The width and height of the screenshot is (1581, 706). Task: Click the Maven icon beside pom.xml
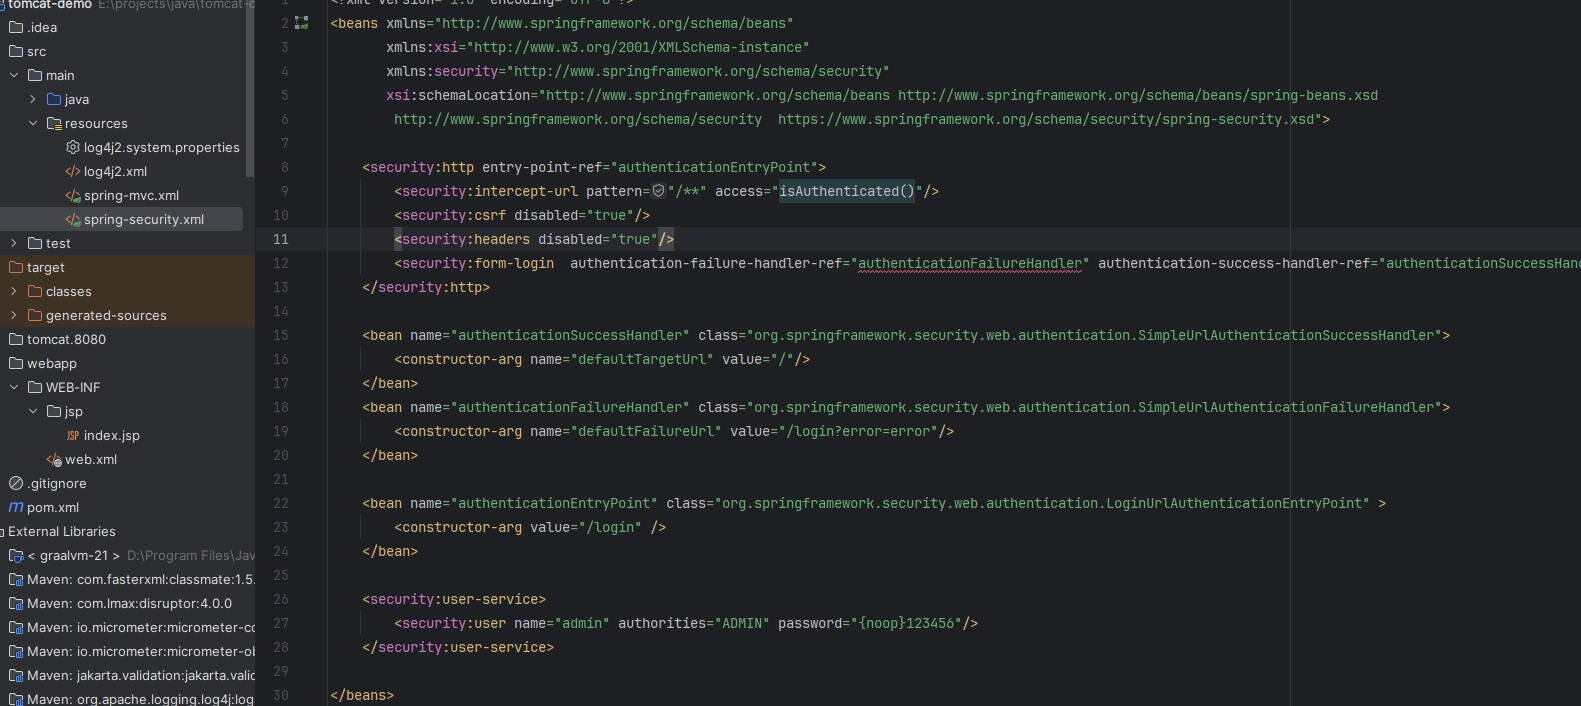click(16, 507)
